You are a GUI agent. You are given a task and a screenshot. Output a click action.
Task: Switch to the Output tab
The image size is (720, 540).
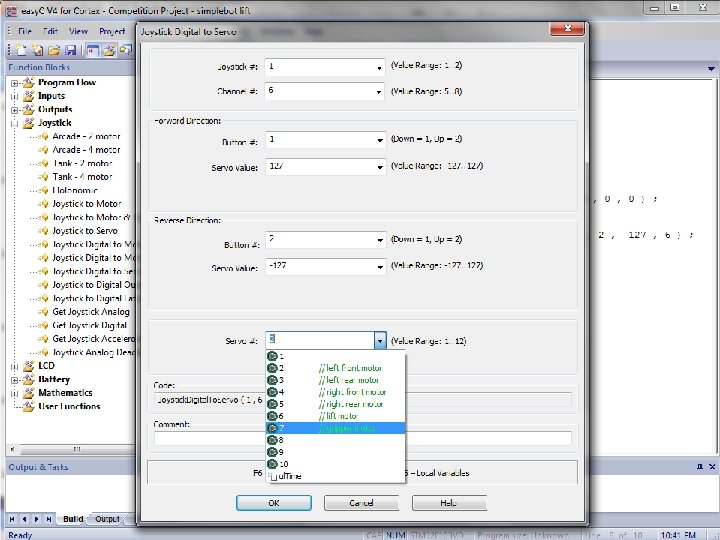(x=107, y=519)
